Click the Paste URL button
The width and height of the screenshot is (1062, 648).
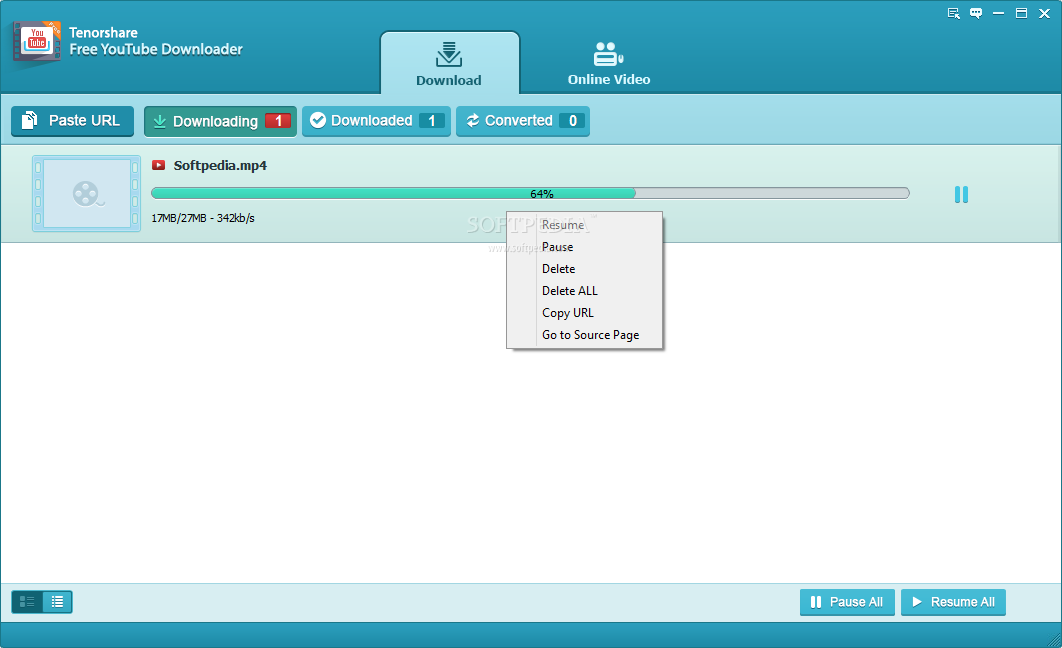pos(72,121)
